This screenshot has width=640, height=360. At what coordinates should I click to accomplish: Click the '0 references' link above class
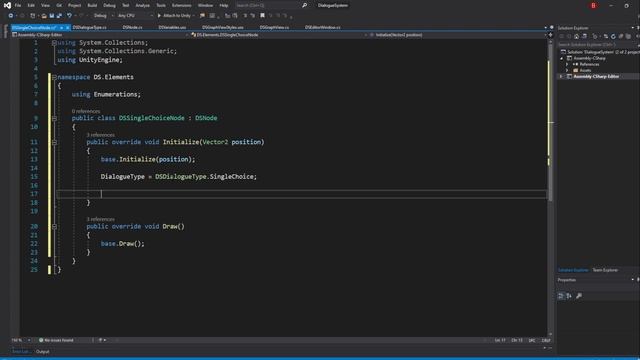pos(86,111)
